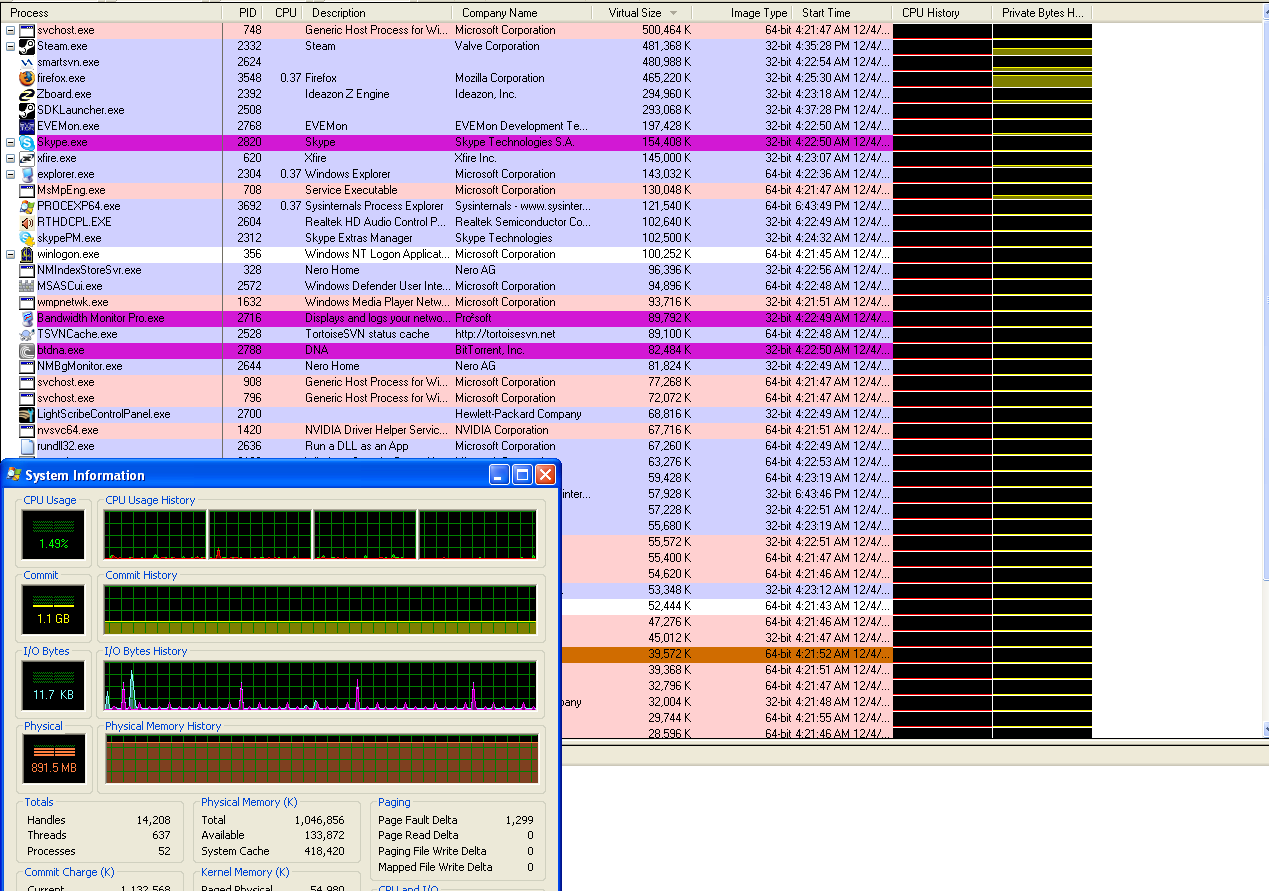1269x891 pixels.
Task: Click the "TortoiseSVN status cache" description
Action: click(x=367, y=334)
